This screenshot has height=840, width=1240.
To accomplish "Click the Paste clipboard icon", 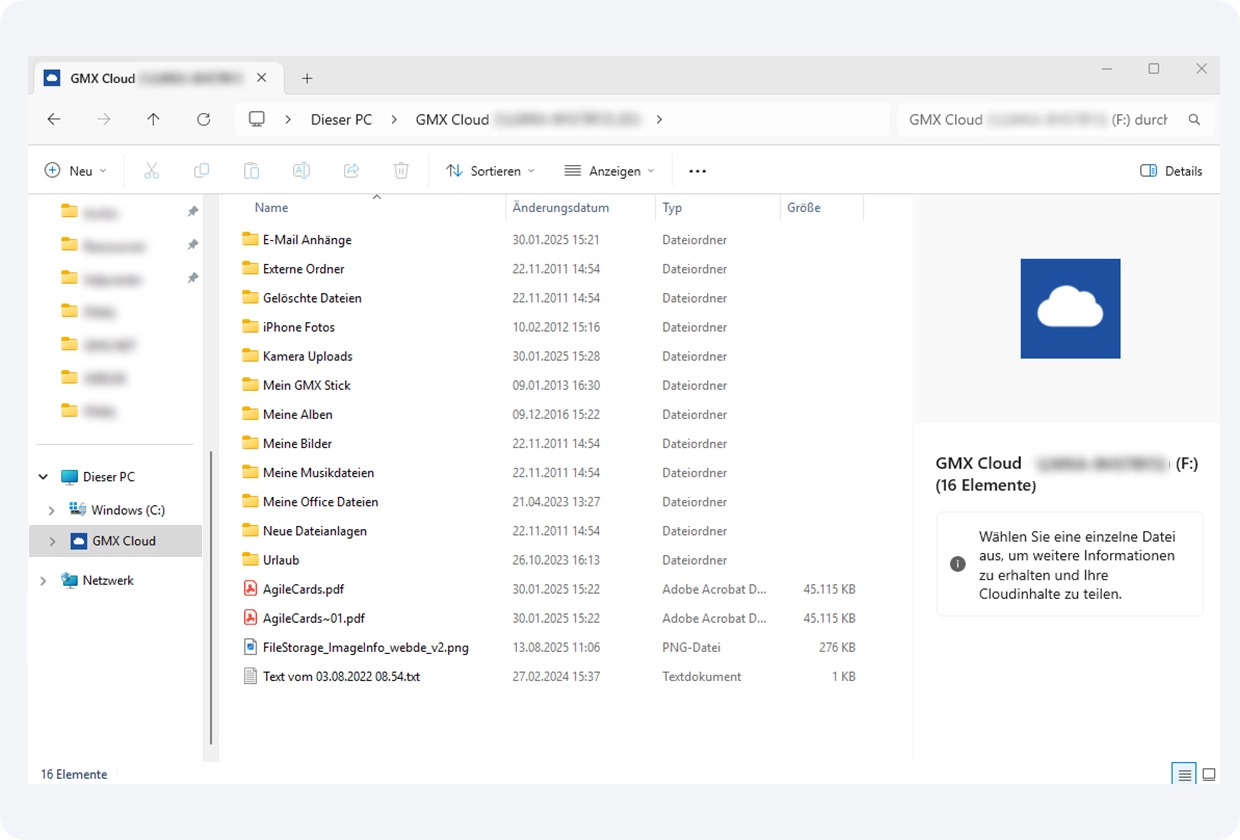I will [x=251, y=171].
